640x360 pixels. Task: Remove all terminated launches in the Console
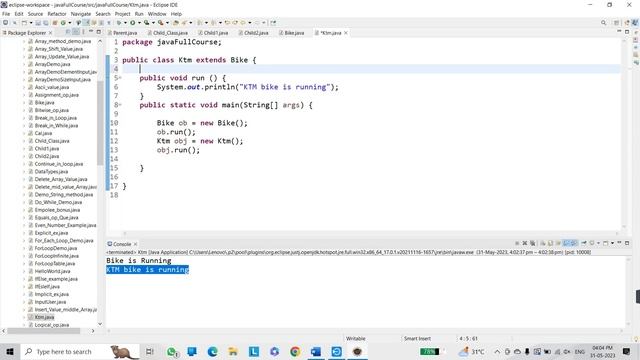[x=533, y=243]
